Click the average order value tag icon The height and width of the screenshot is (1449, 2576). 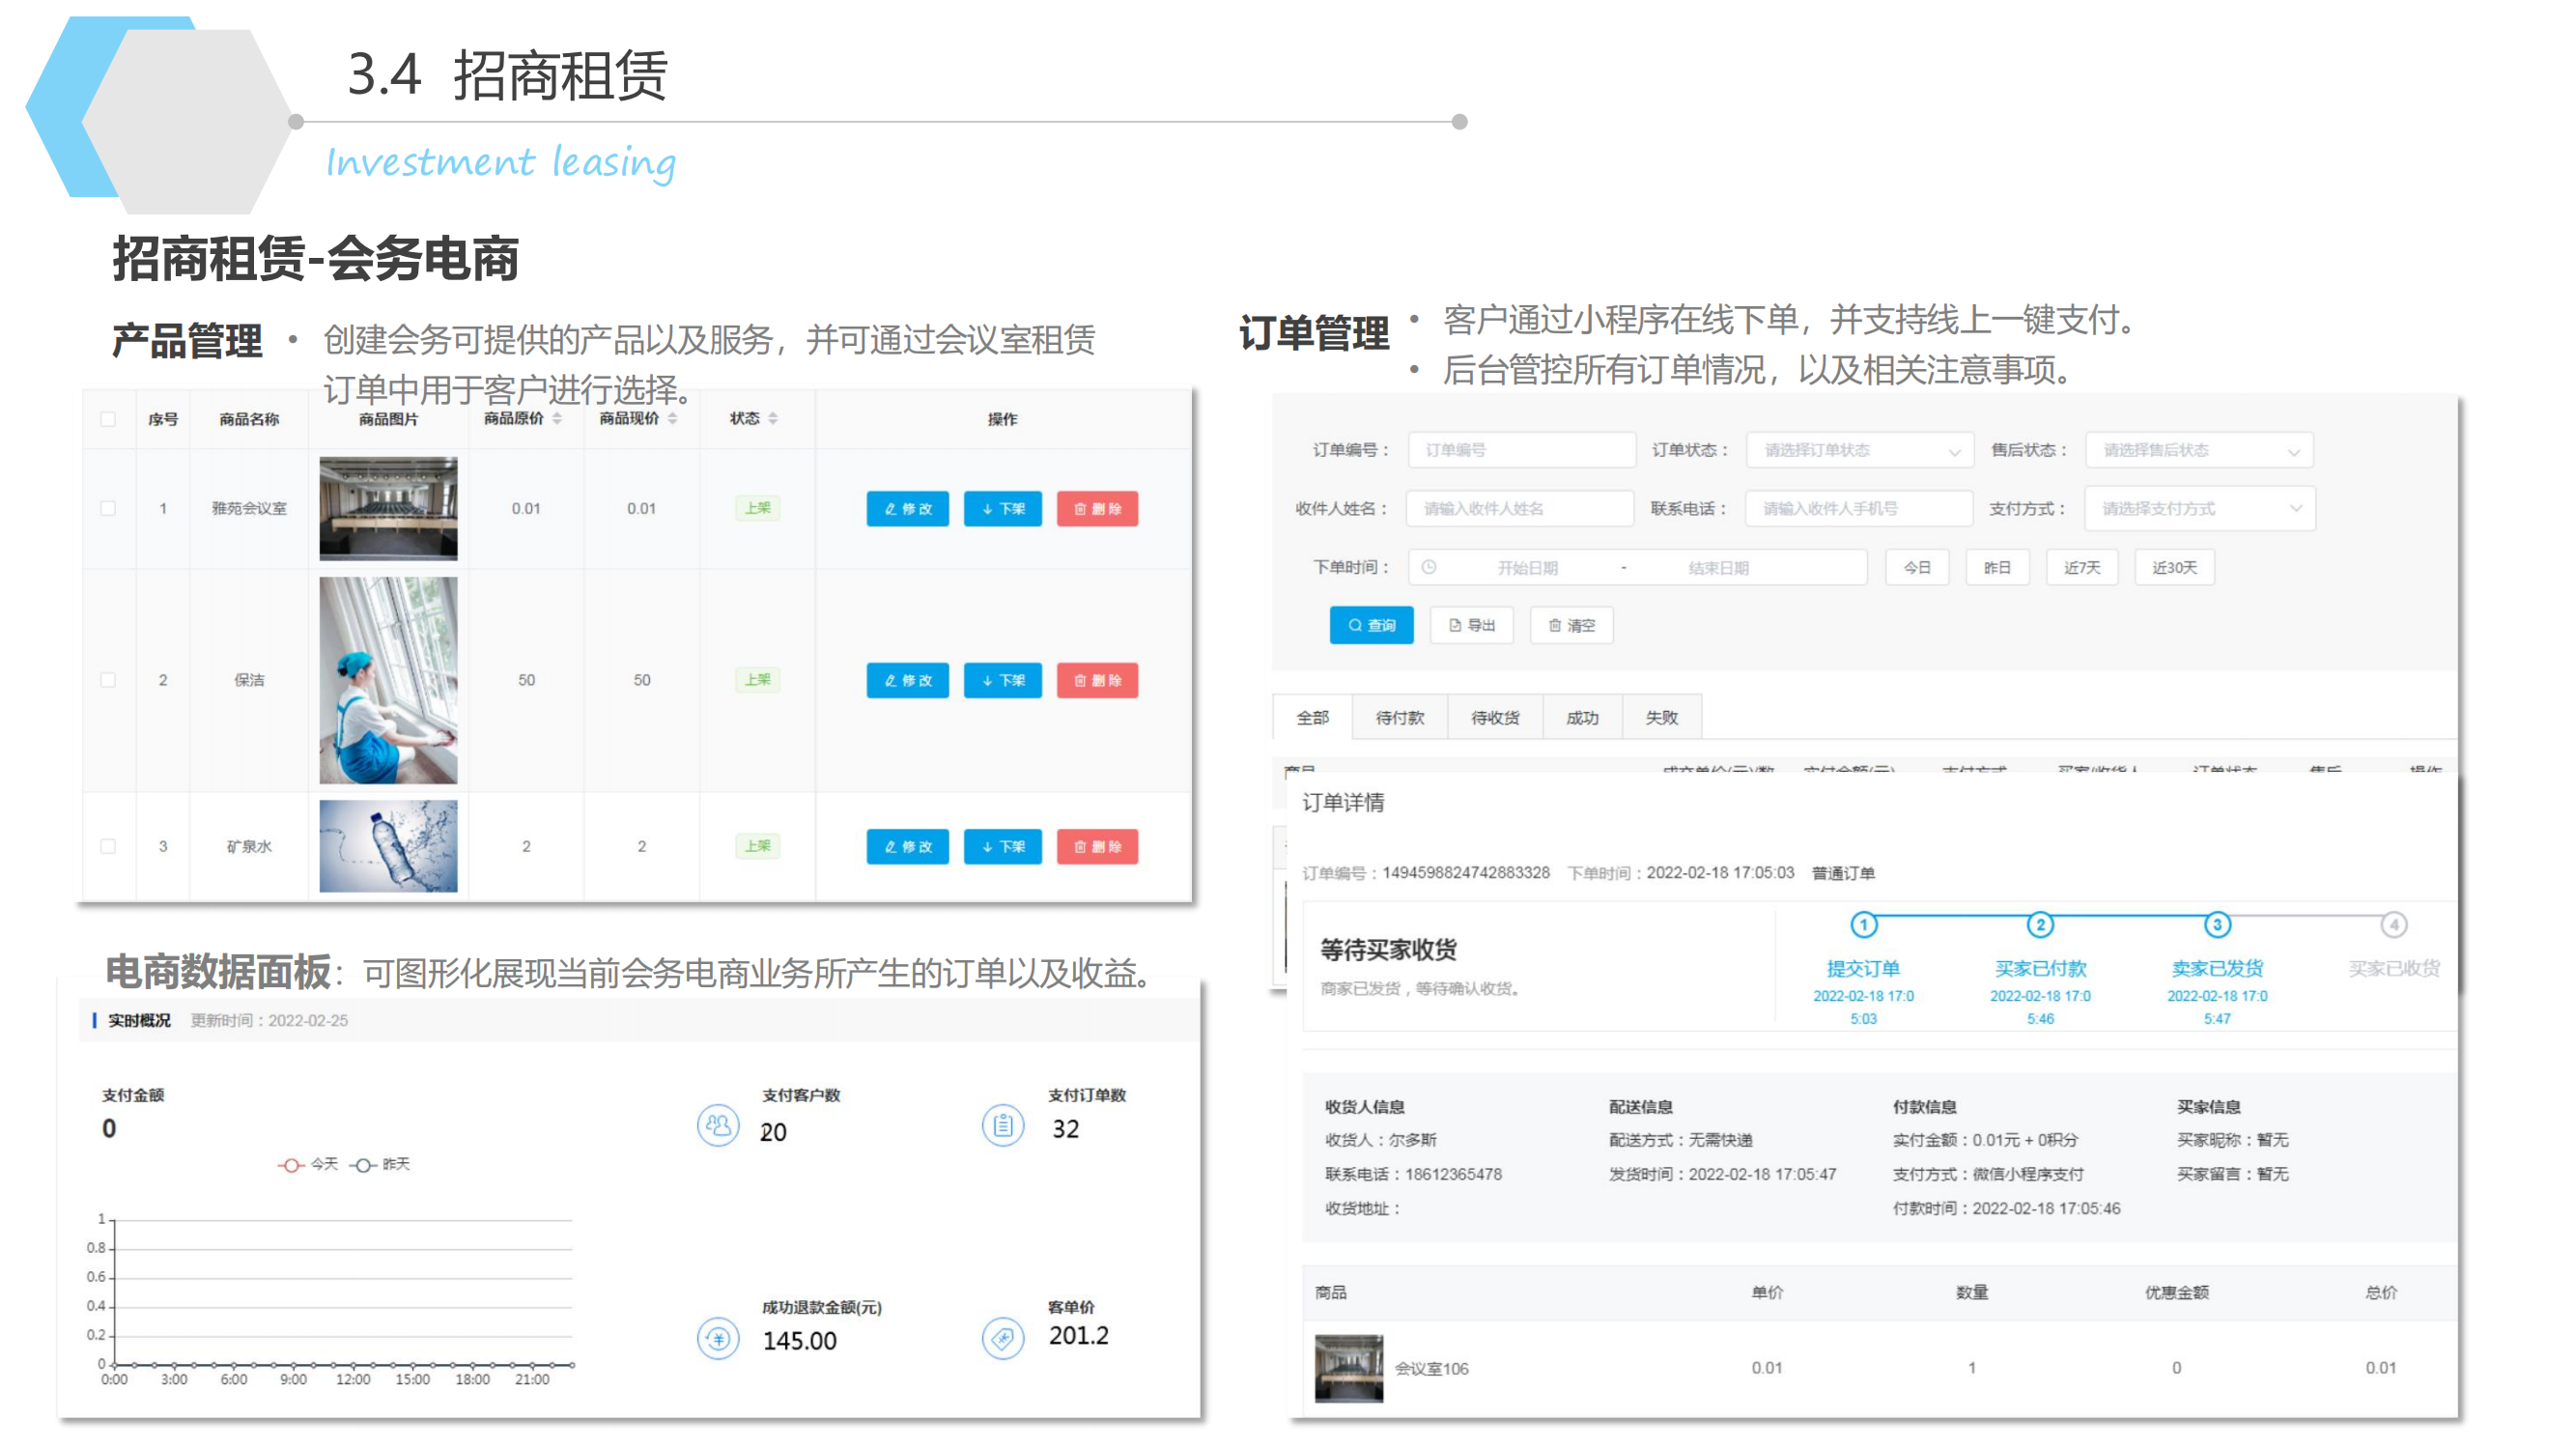[1002, 1338]
